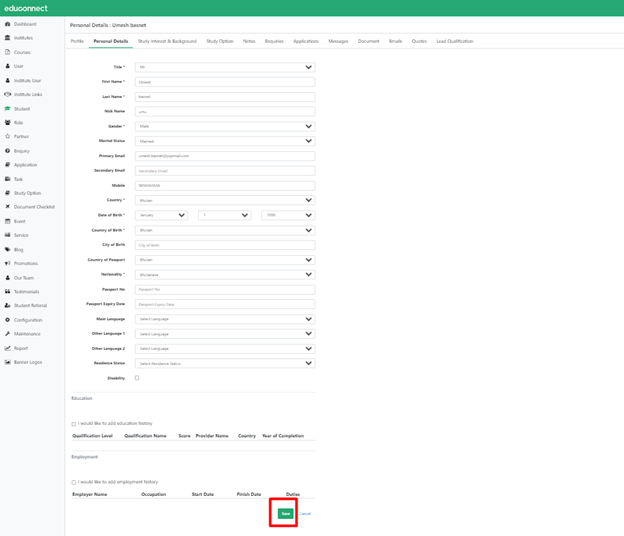
Task: Open the Country of Birth dropdown
Action: pyautogui.click(x=225, y=230)
